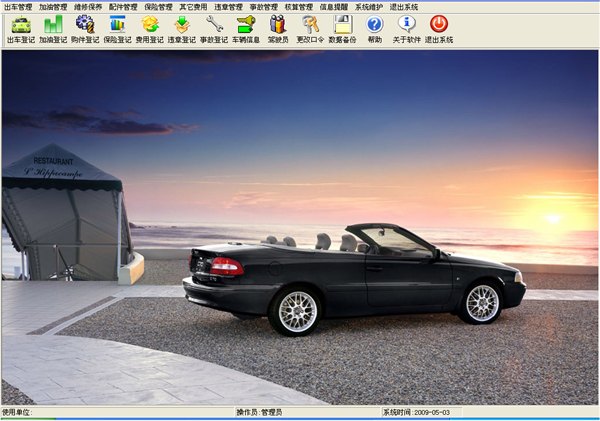Open the 出车登记 car dispatch toolbar icon
The width and height of the screenshot is (600, 421).
pyautogui.click(x=21, y=29)
